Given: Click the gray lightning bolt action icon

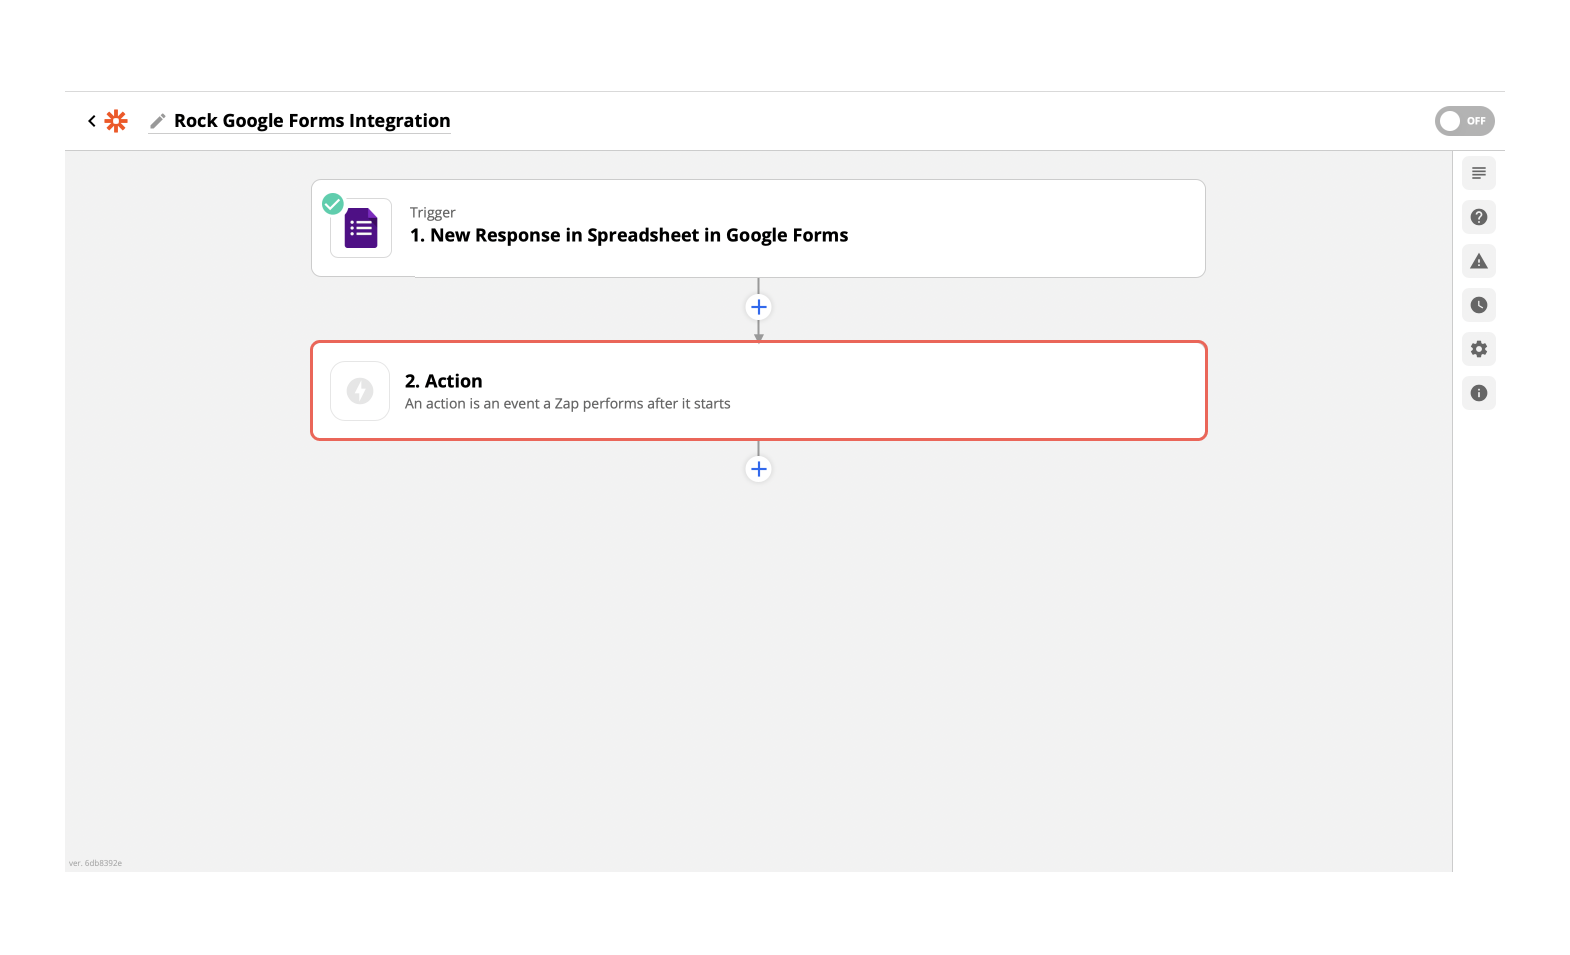Looking at the screenshot, I should click(x=360, y=391).
